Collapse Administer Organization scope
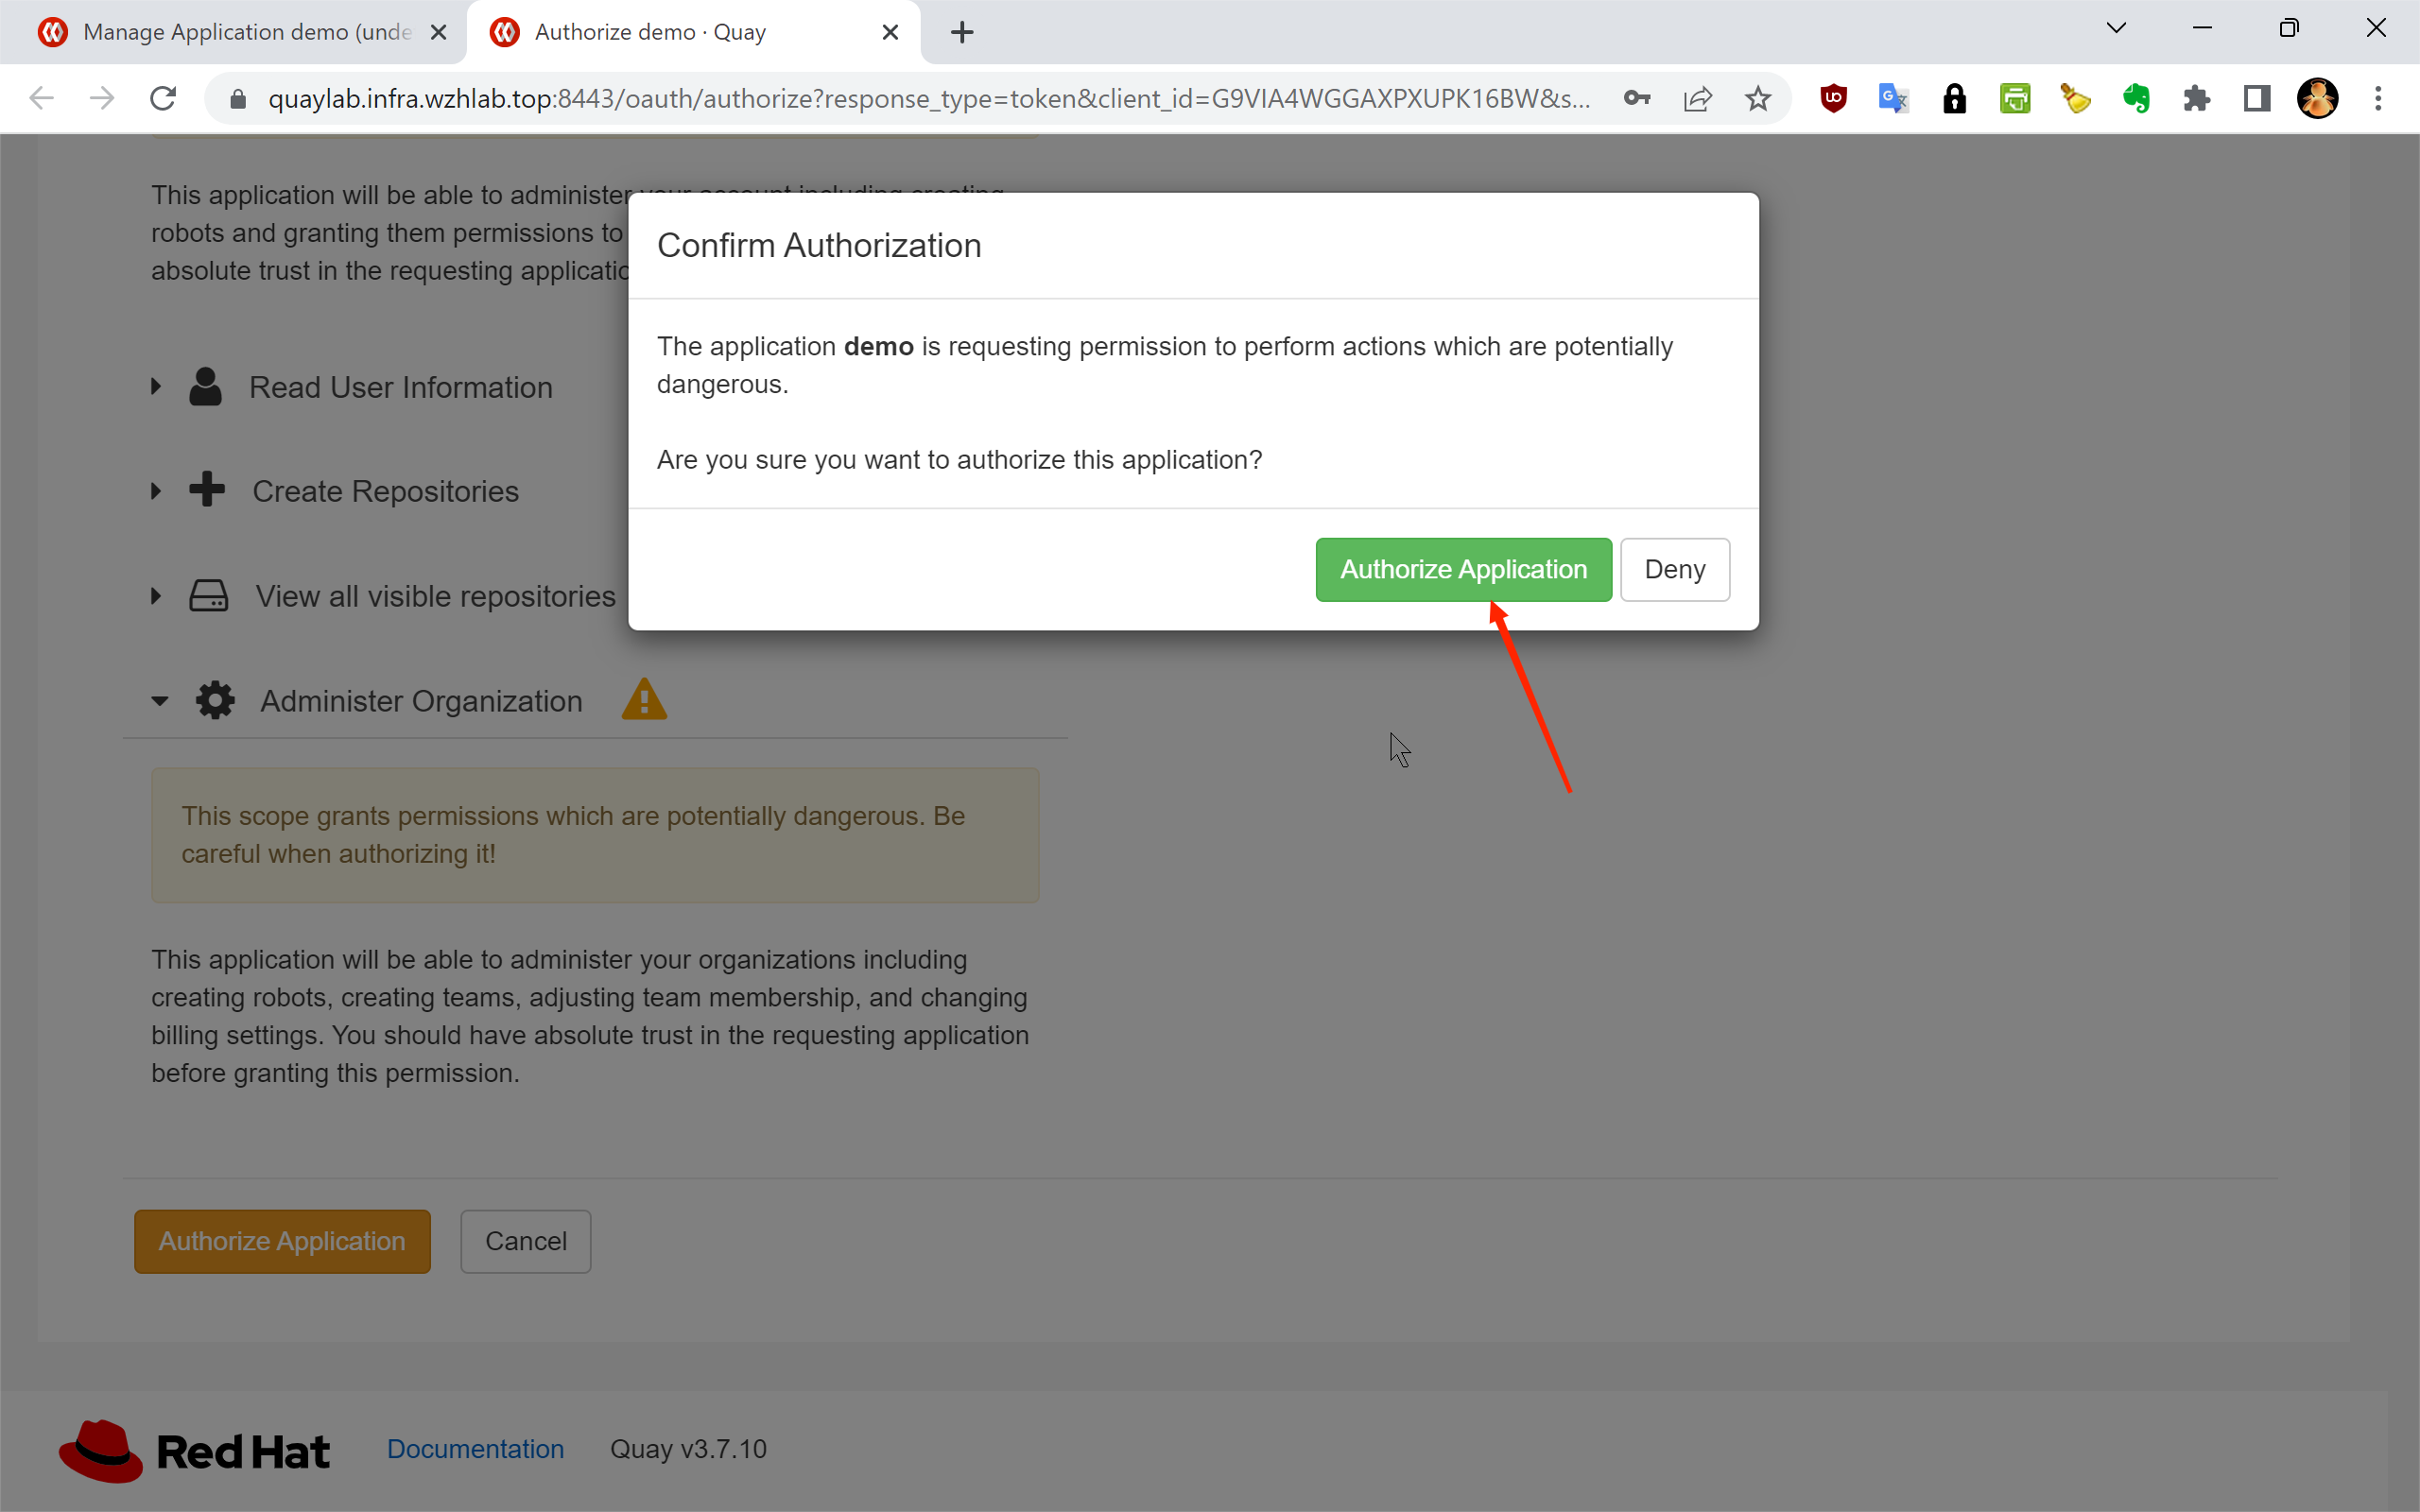 pos(420,701)
